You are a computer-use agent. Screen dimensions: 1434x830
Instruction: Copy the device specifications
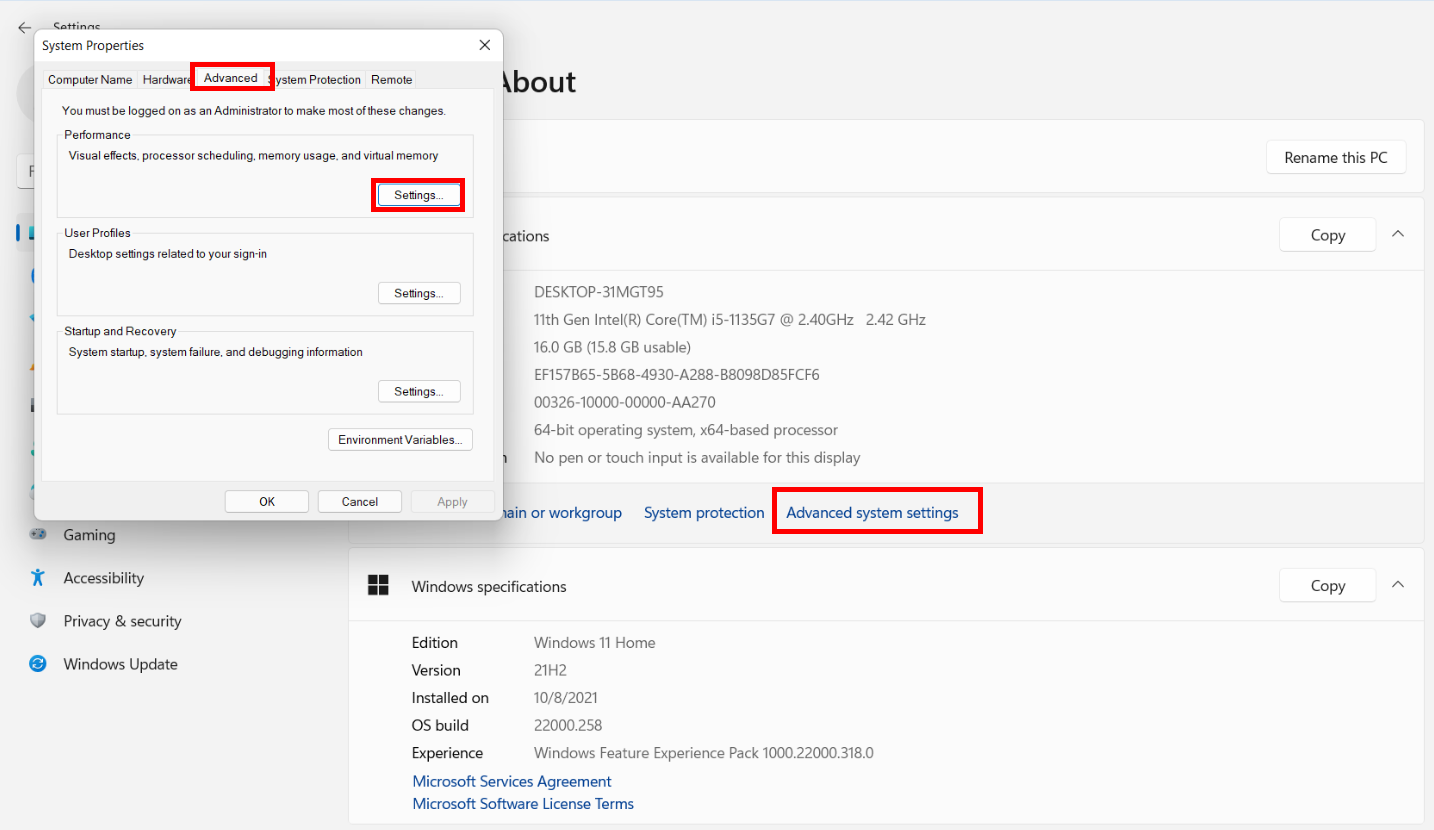click(1328, 235)
